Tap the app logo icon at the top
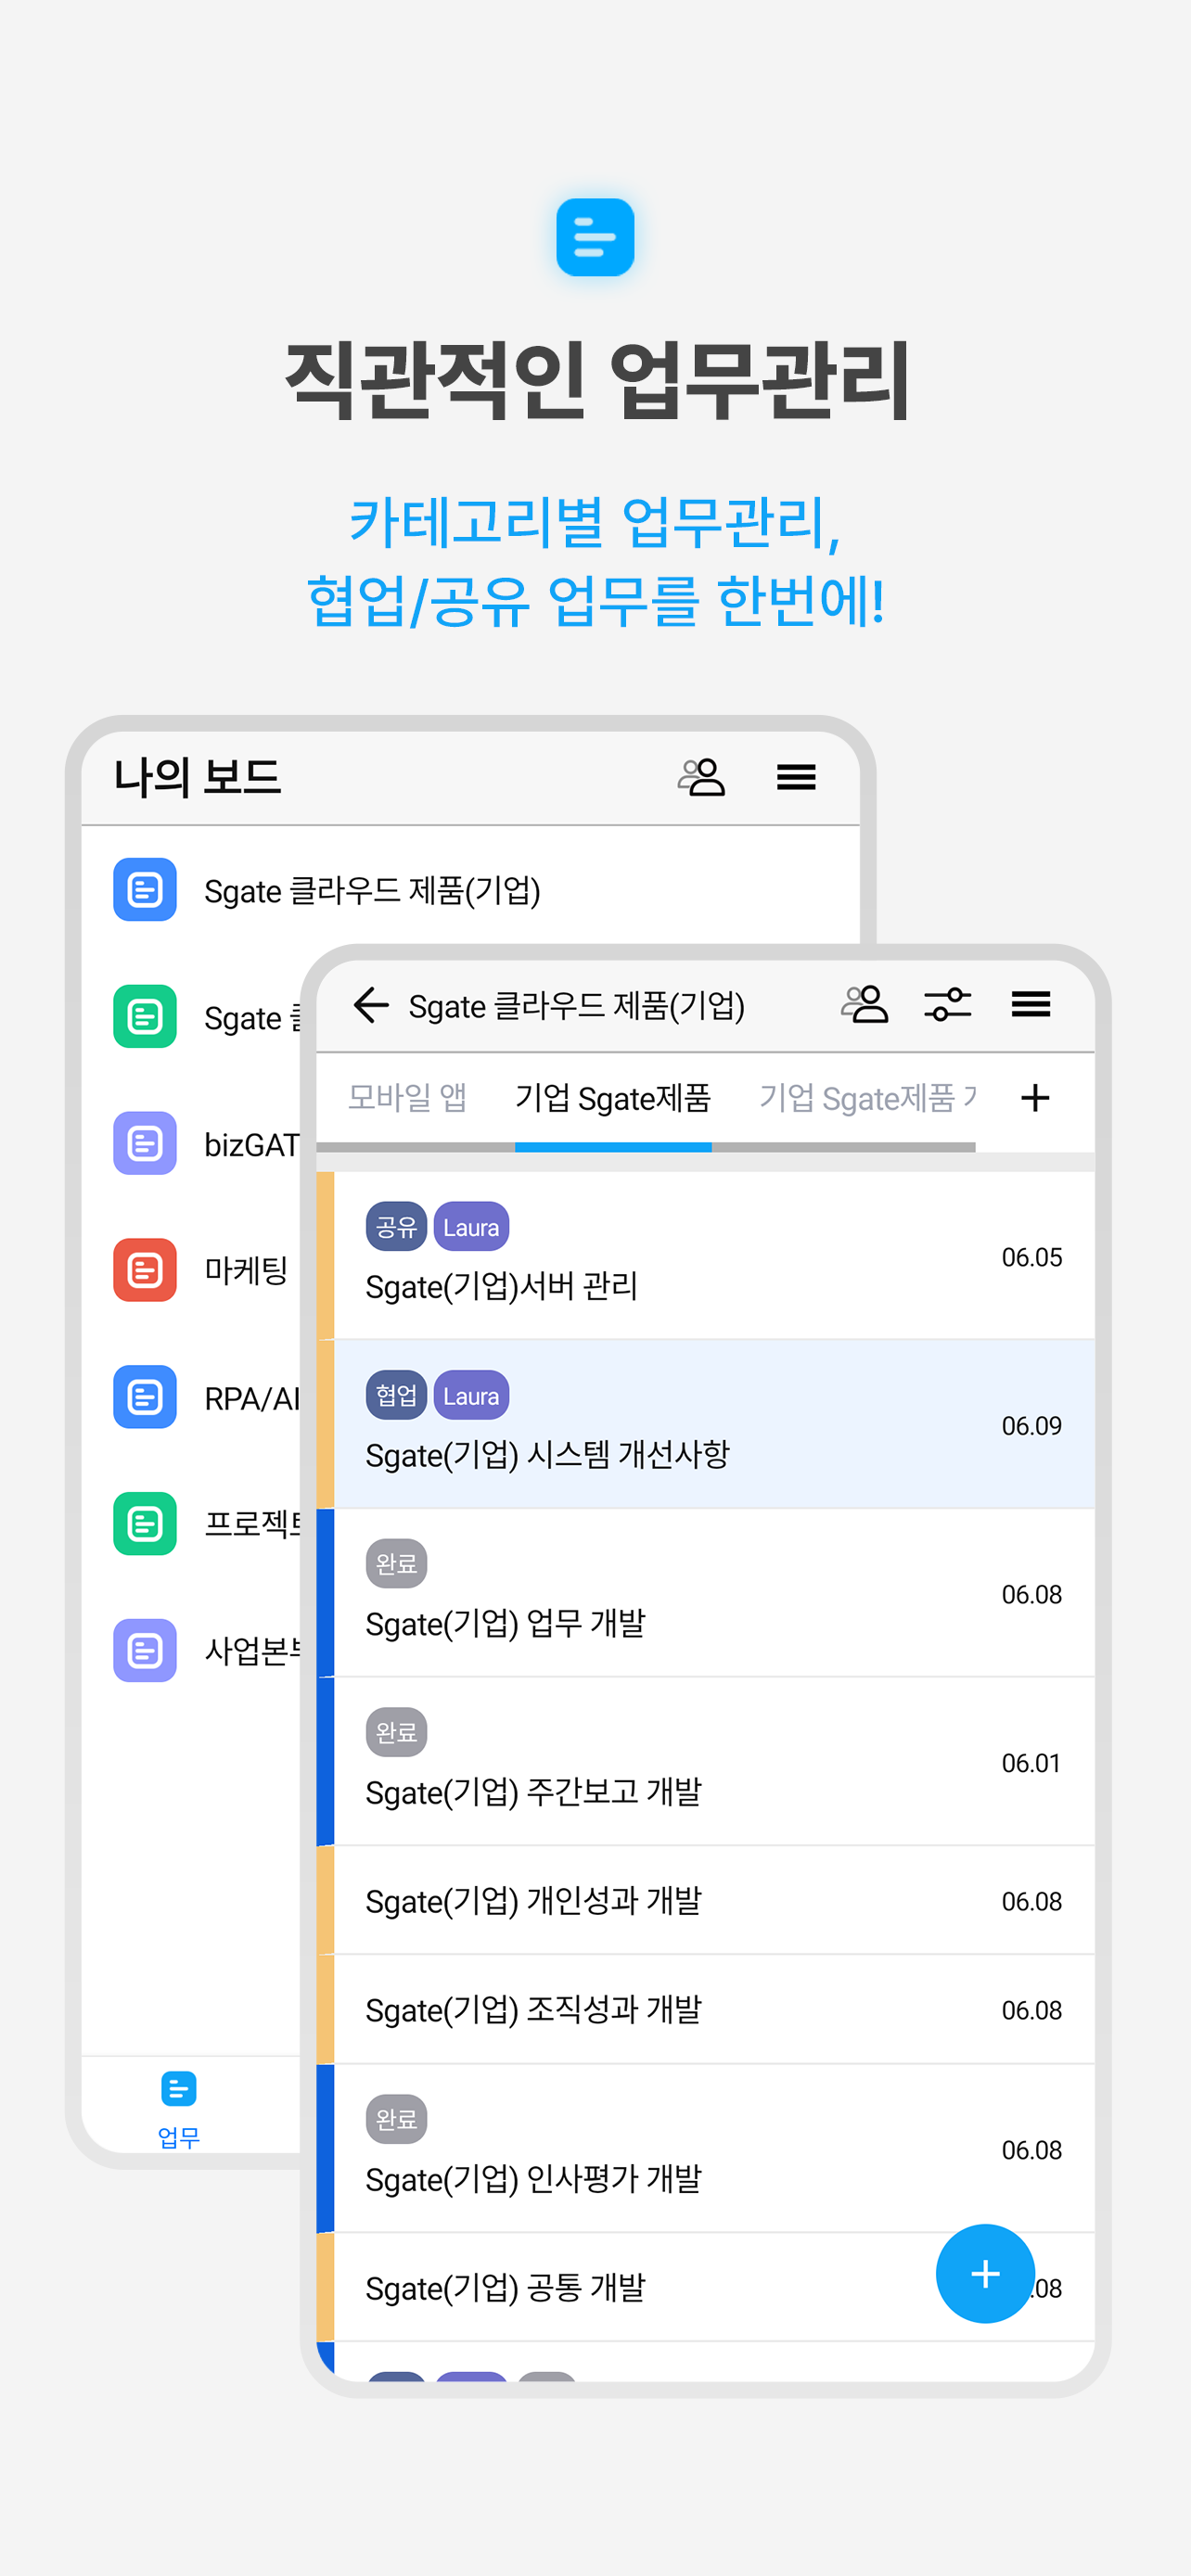 [x=595, y=237]
